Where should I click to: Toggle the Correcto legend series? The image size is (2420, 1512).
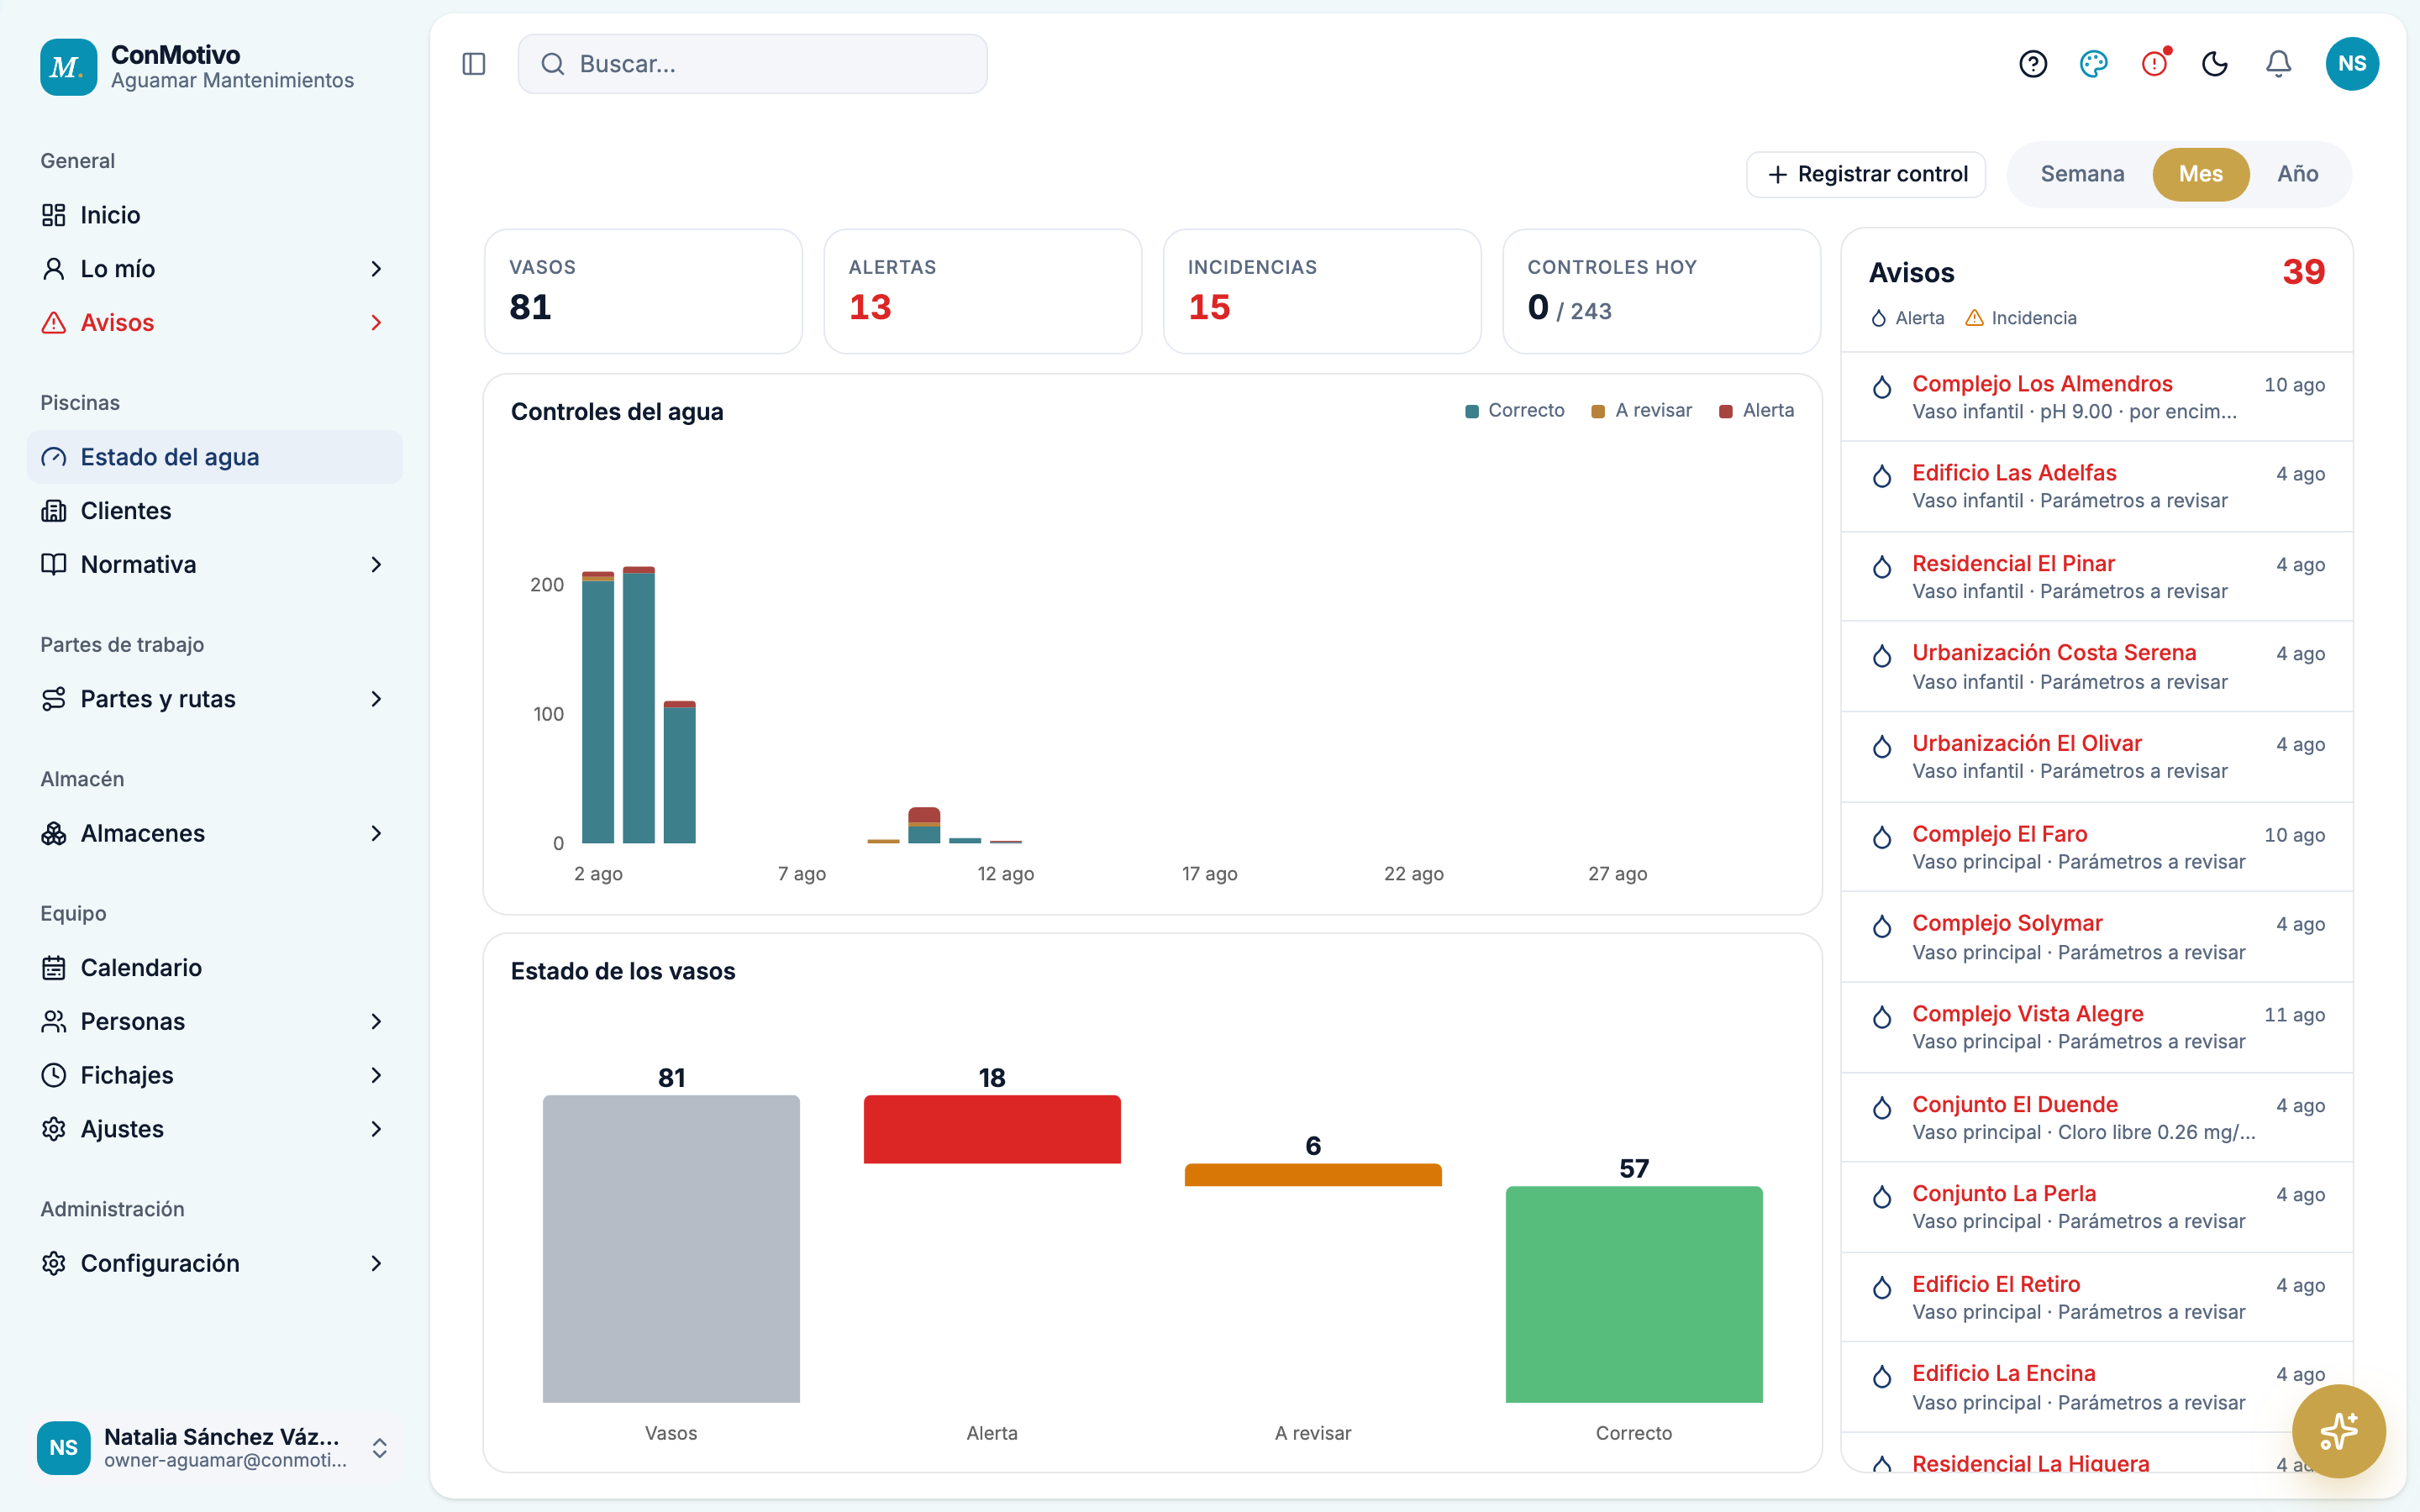pos(1514,411)
